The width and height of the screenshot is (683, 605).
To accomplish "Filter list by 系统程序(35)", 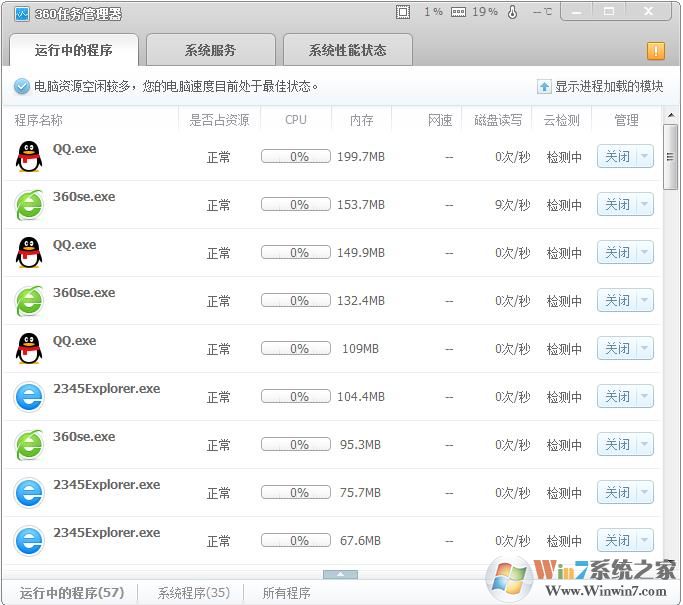I will click(x=193, y=593).
